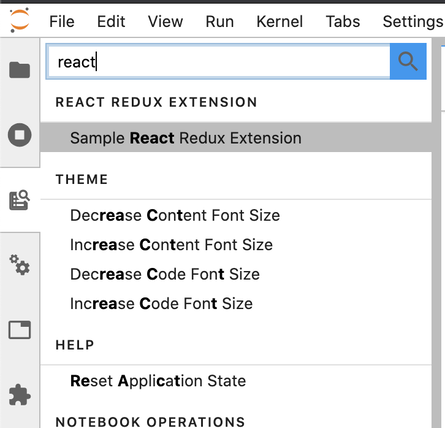
Task: Open the File menu
Action: [62, 22]
